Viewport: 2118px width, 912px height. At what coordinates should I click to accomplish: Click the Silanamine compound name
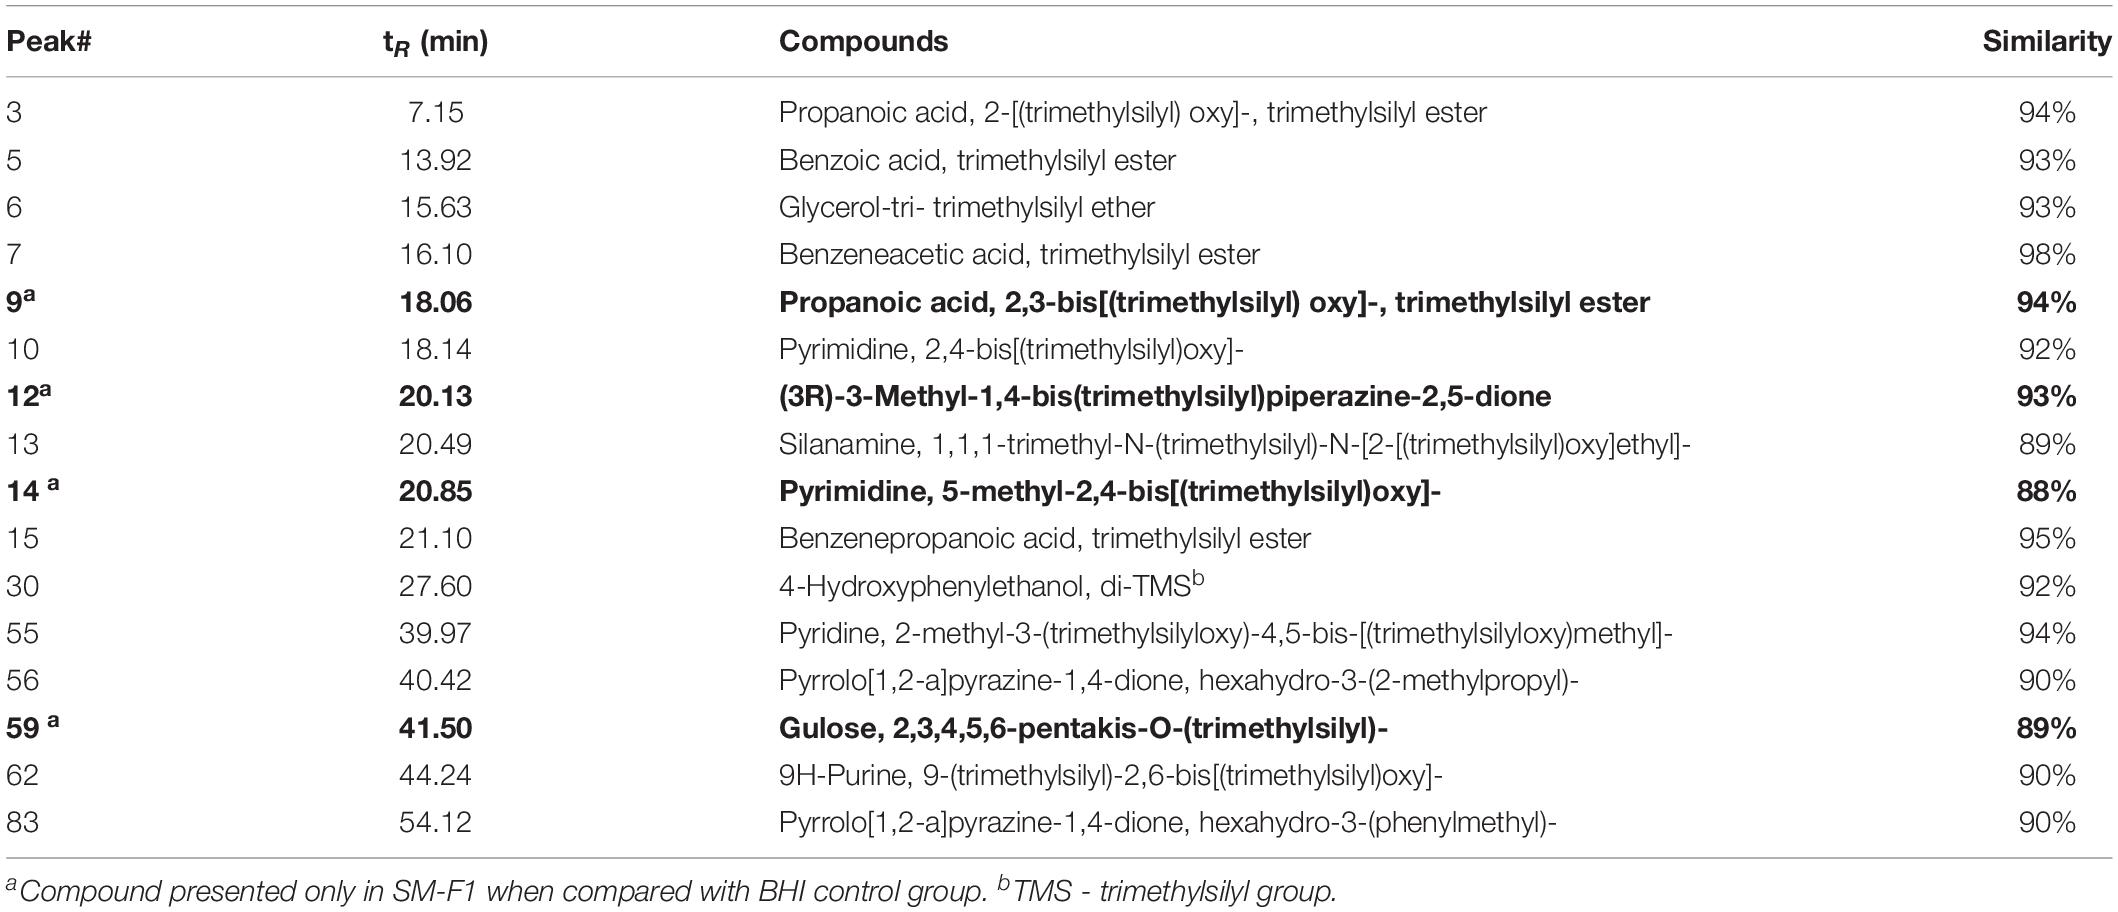pos(1234,444)
